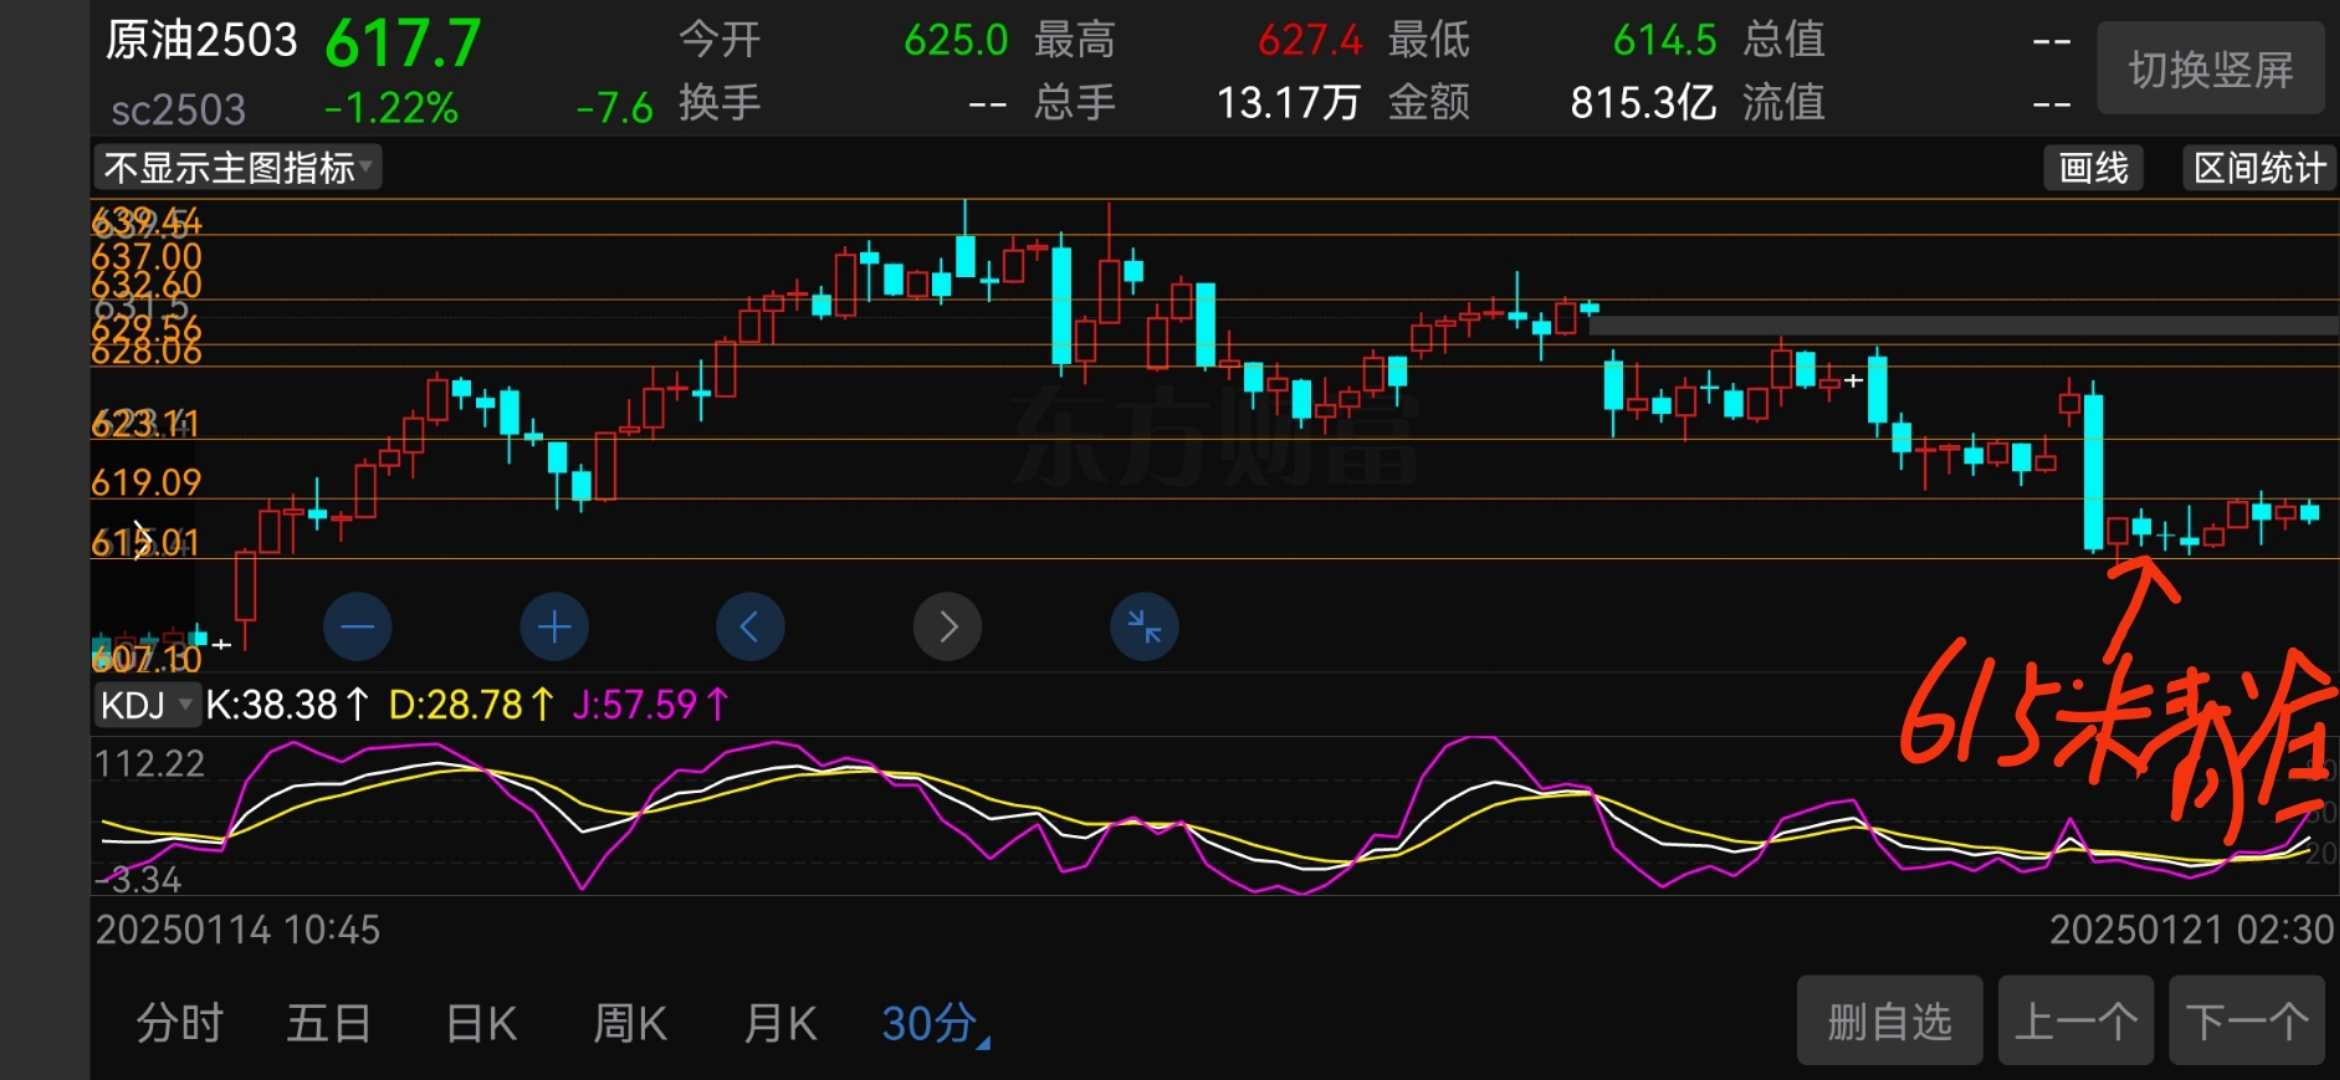Expand the 30分 period selector
2340x1080 pixels.
pos(934,1024)
